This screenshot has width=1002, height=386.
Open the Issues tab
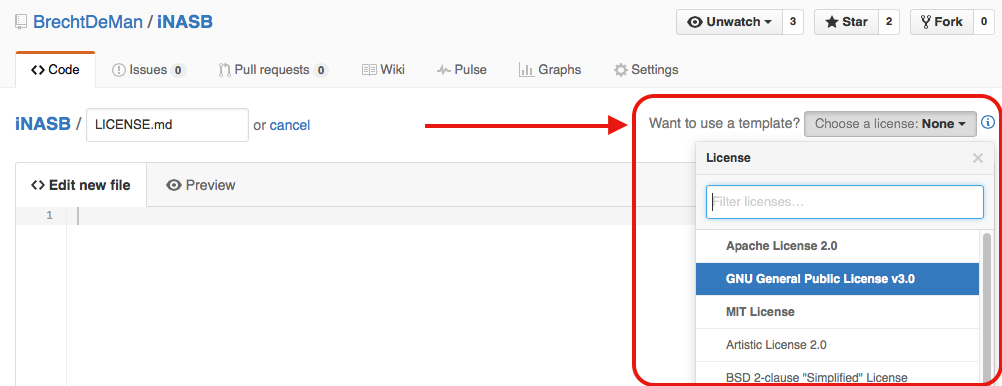click(x=149, y=70)
